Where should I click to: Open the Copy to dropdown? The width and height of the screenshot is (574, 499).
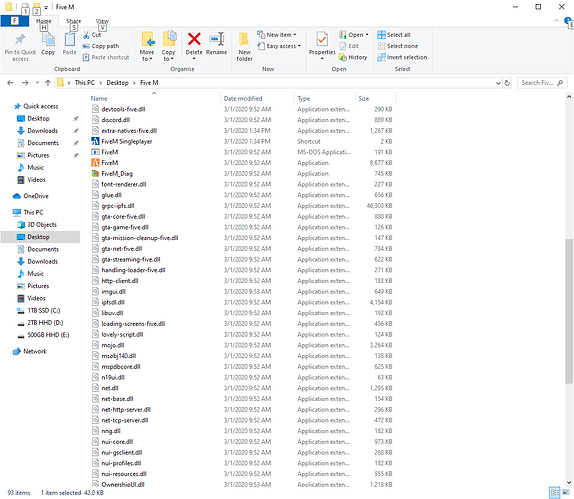click(x=168, y=46)
